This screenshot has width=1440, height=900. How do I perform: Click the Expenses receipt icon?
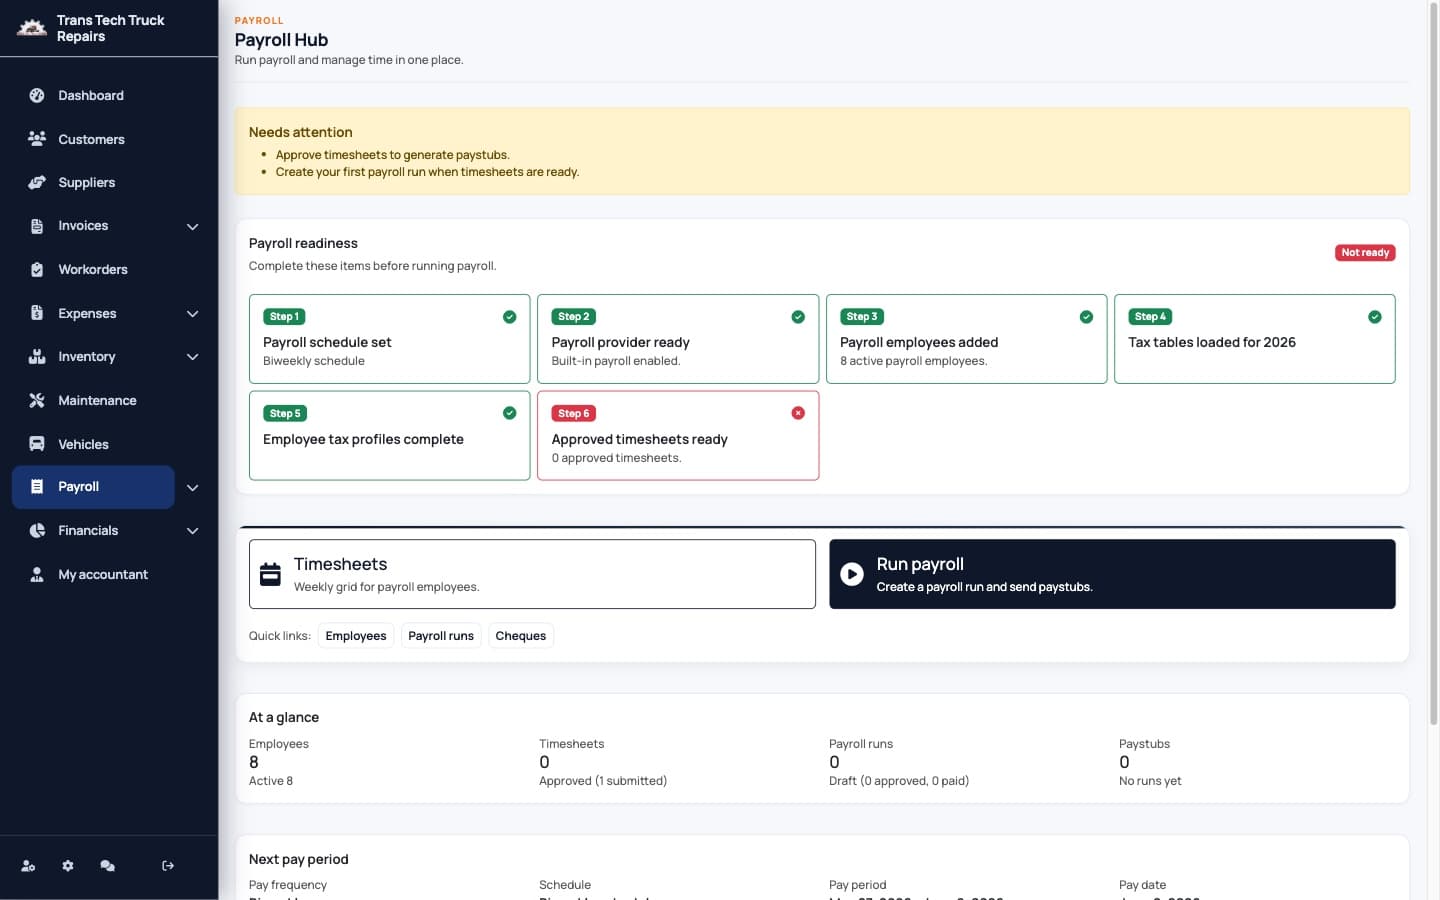pyautogui.click(x=37, y=313)
